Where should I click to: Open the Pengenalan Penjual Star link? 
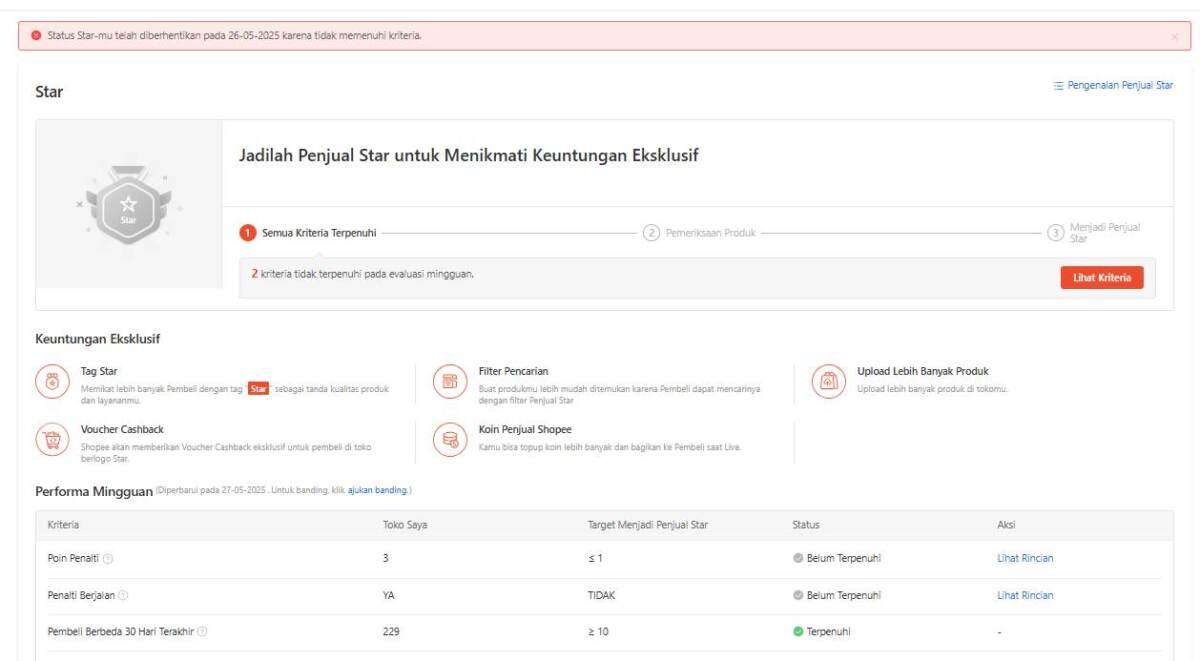pos(1113,86)
